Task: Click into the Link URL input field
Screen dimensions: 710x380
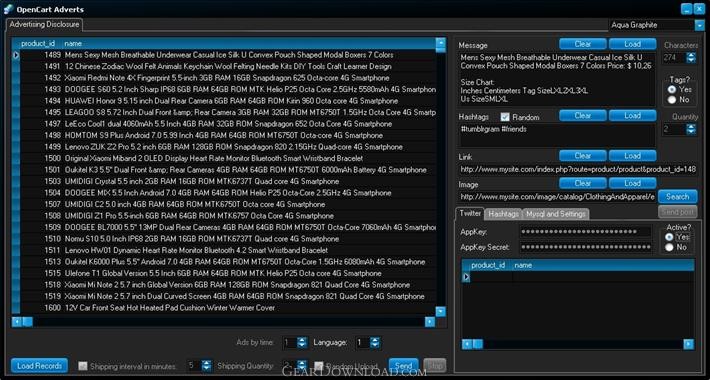Action: 578,169
